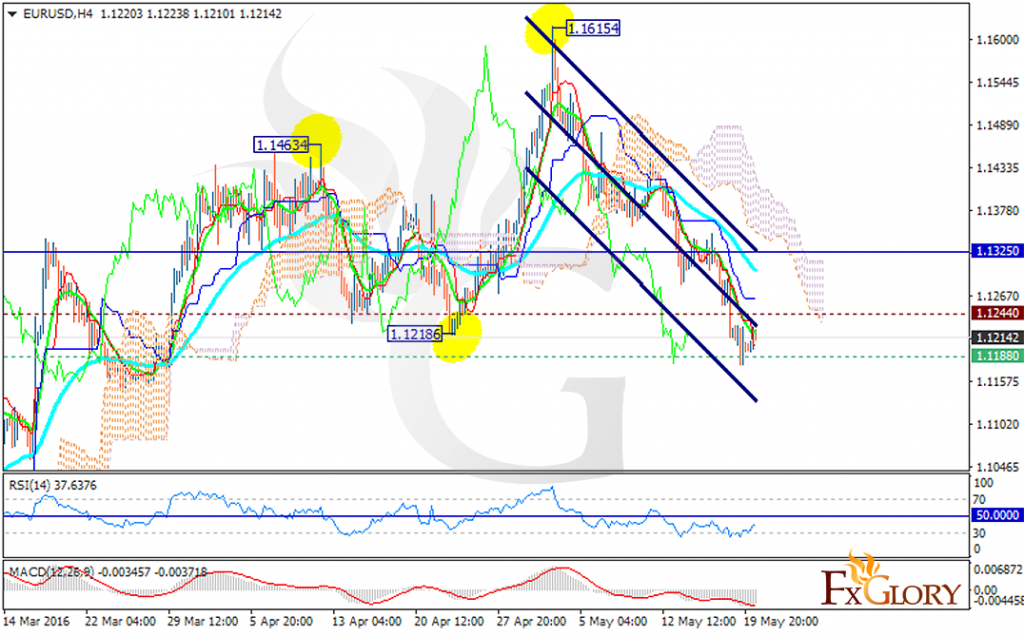The image size is (1024, 636).
Task: Click the 12 May 12:00 time label
Action: [698, 621]
